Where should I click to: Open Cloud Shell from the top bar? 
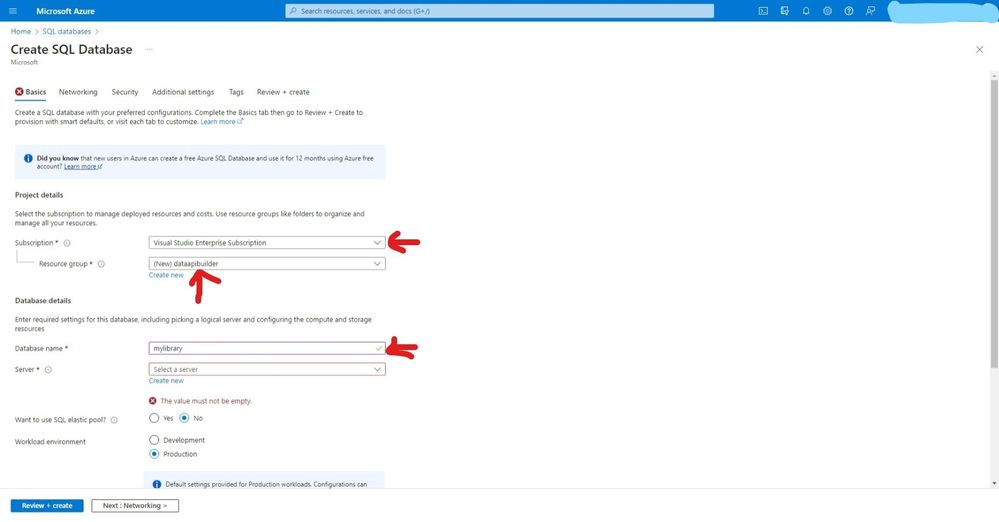763,11
